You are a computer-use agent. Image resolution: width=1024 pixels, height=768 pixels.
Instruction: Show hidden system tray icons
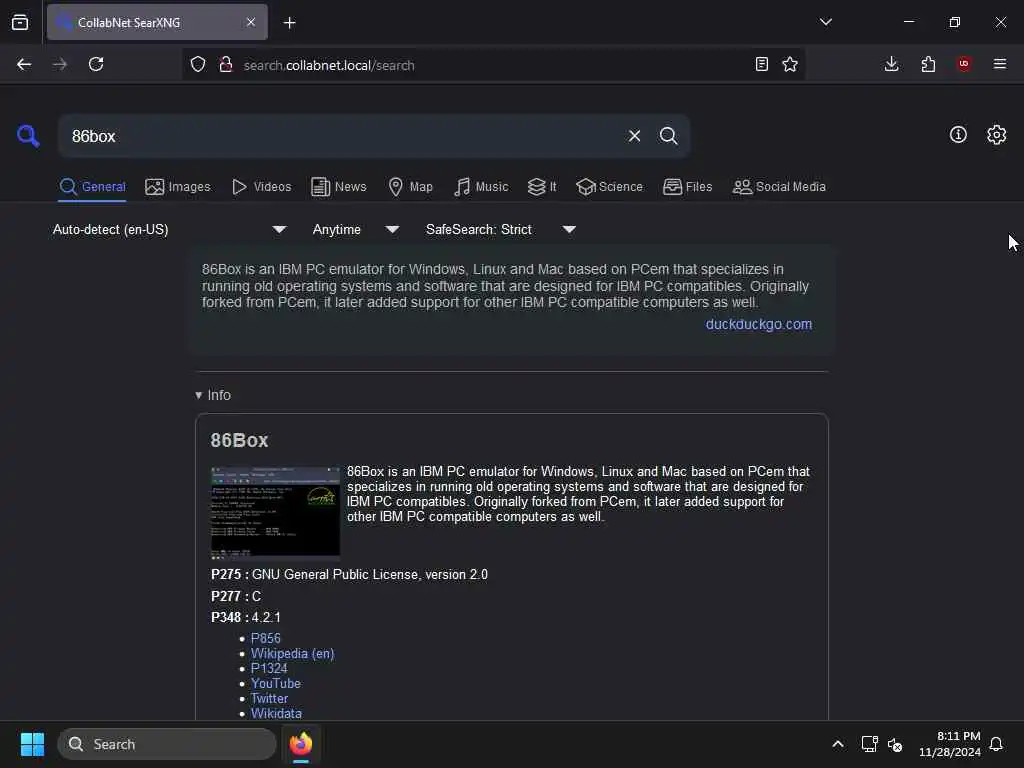838,744
